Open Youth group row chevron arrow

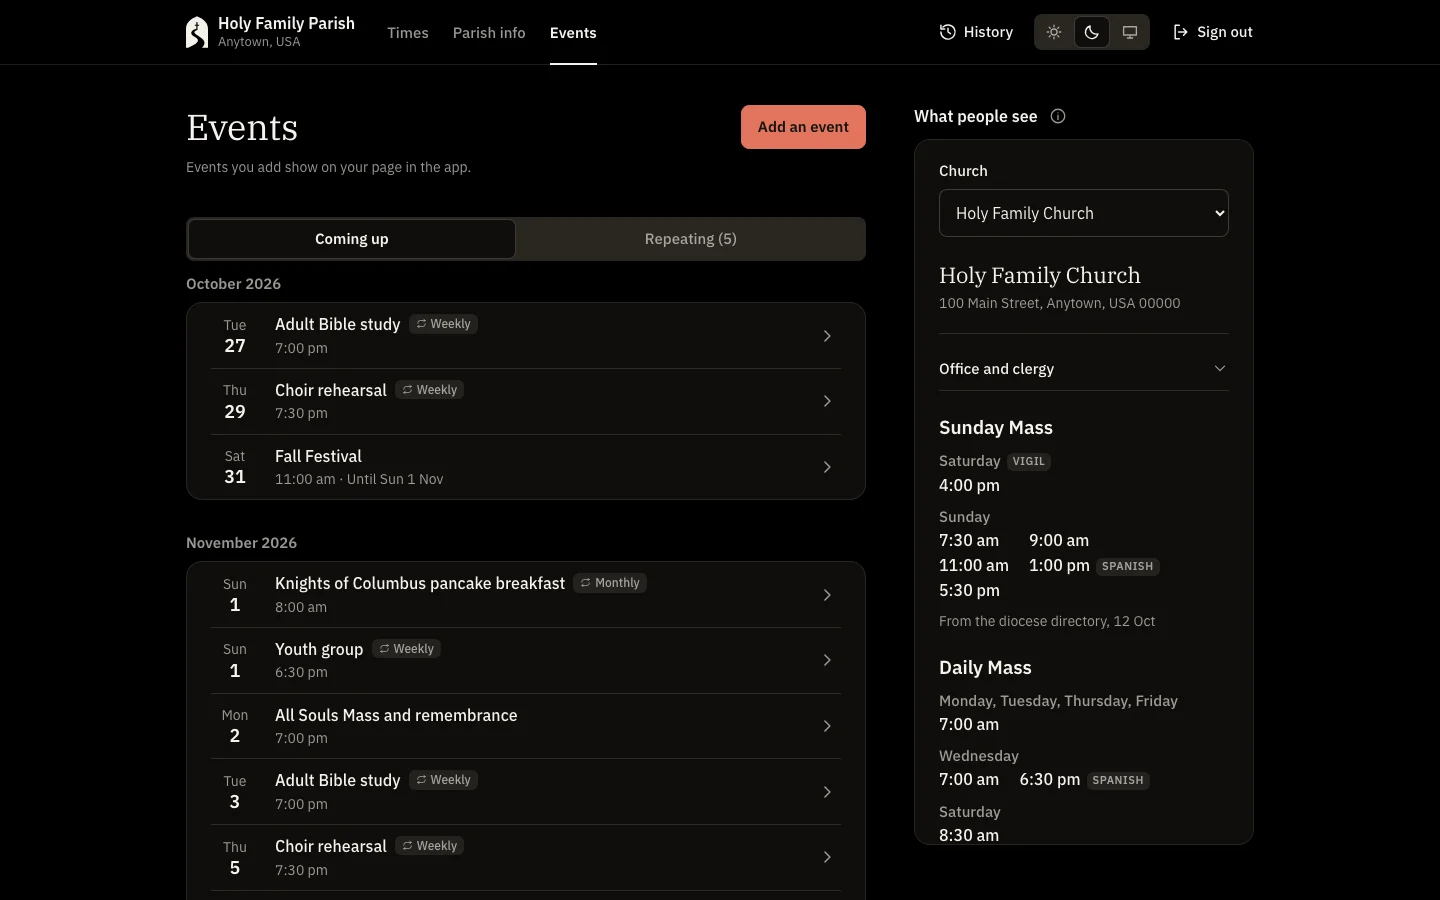point(827,660)
